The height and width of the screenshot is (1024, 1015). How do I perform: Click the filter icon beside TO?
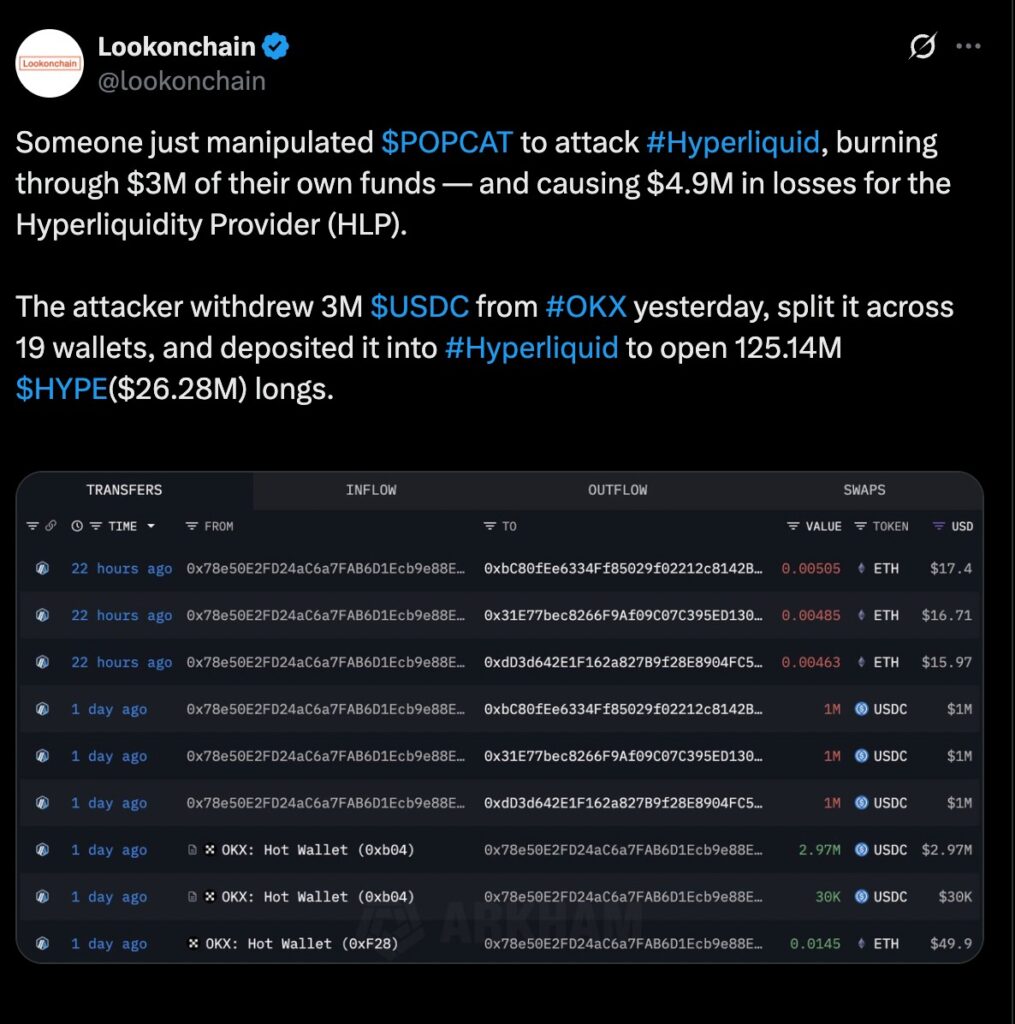490,526
